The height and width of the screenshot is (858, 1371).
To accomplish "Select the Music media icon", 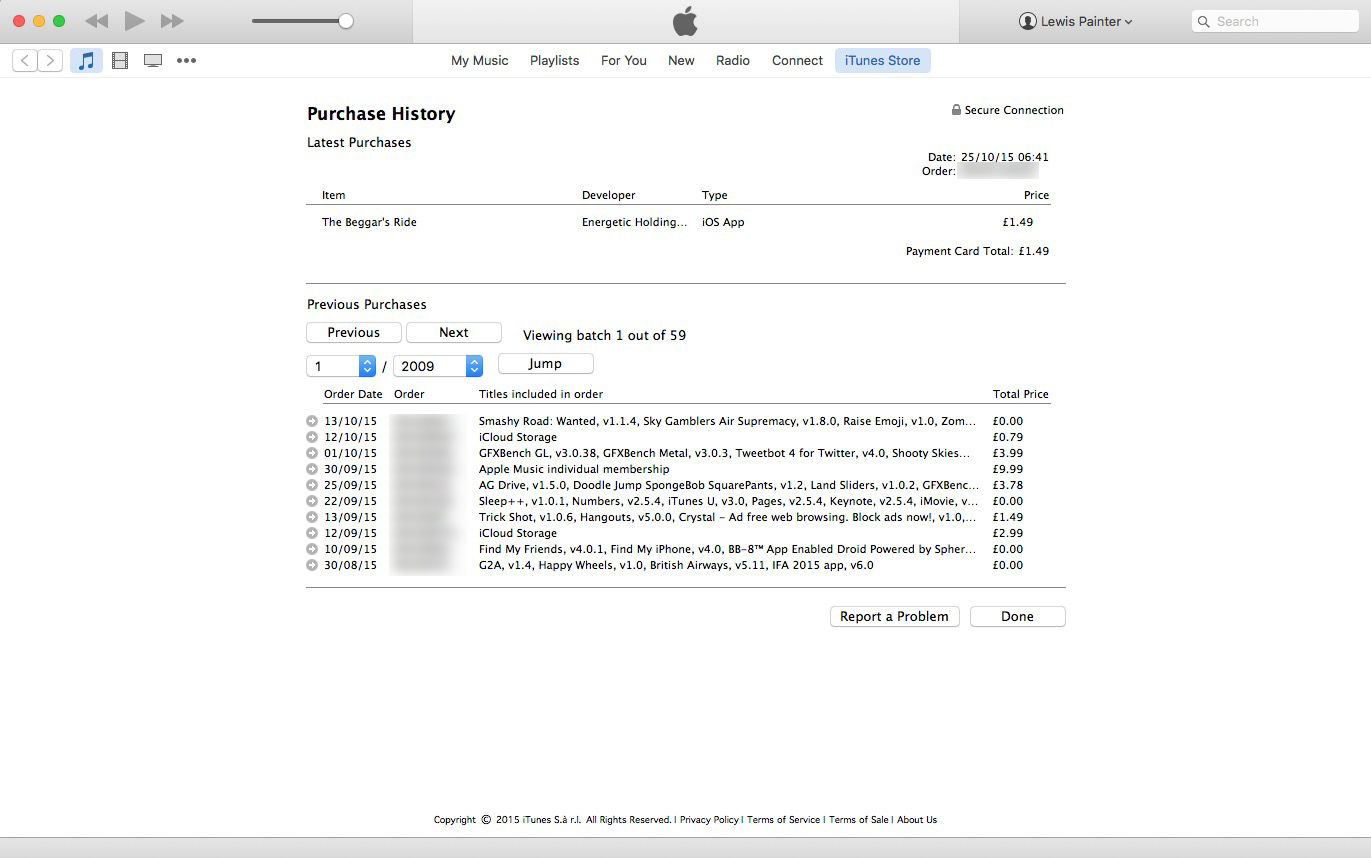I will [86, 60].
